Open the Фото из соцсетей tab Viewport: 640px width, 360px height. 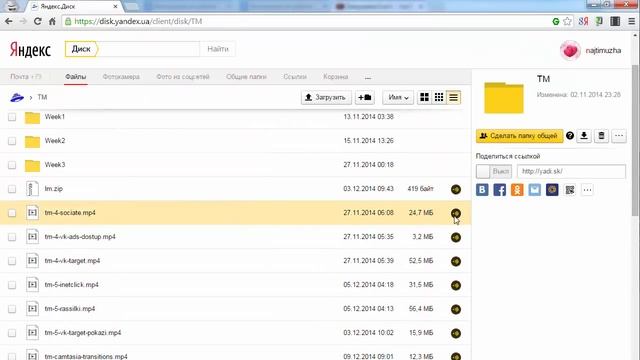pos(183,77)
